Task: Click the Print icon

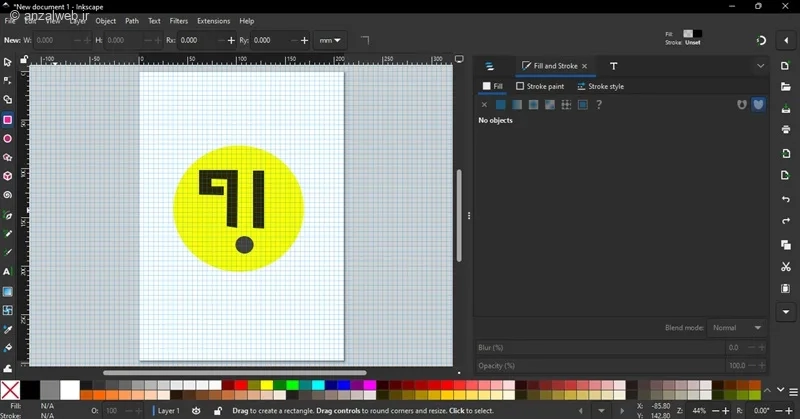Action: 786,130
